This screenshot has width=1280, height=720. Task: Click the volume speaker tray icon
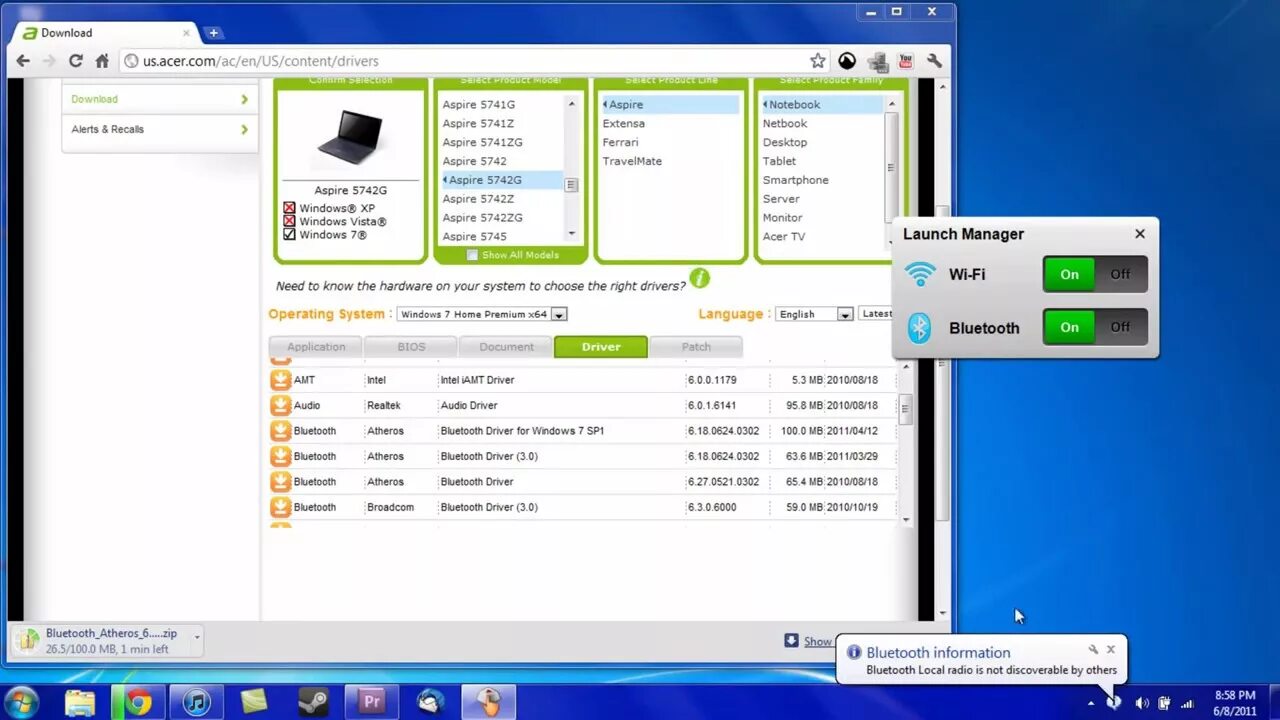pos(1141,703)
